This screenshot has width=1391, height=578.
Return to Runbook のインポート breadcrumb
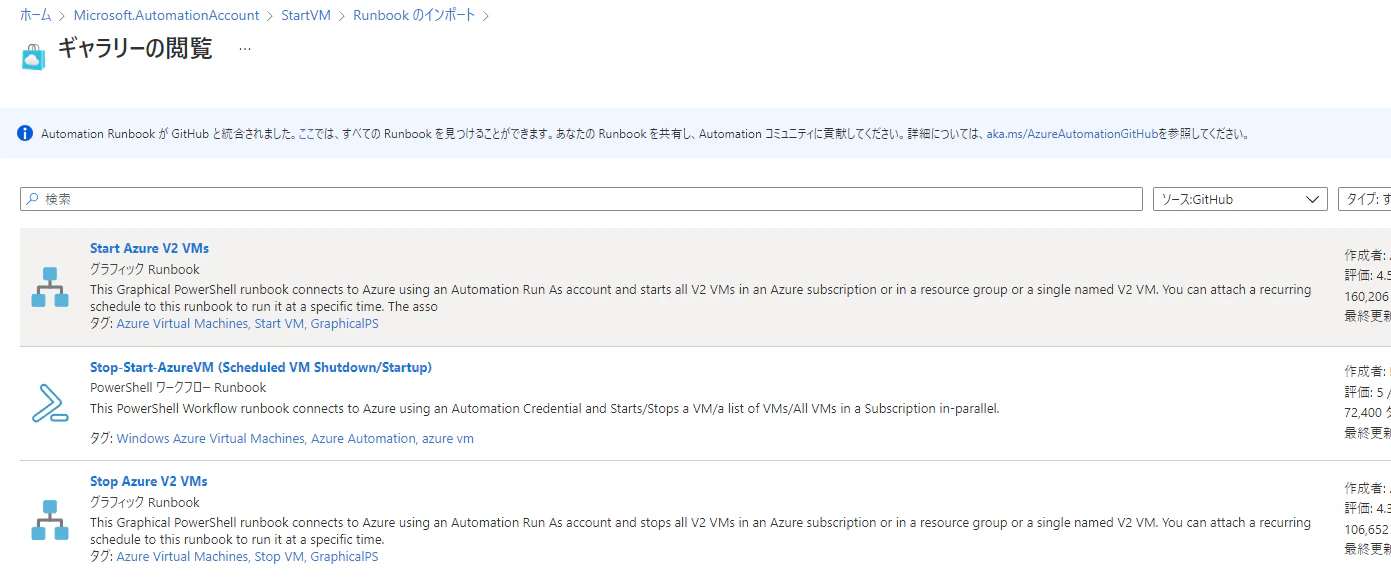414,15
